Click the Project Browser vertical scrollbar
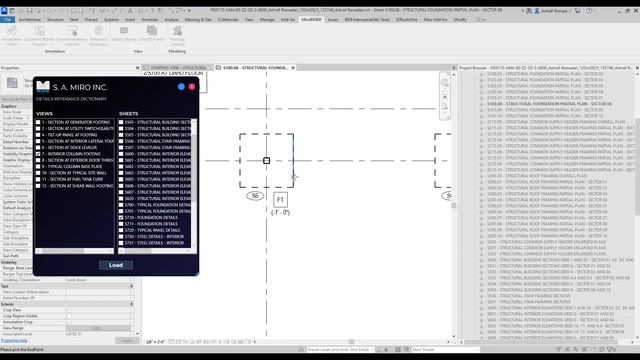The height and width of the screenshot is (360, 640). click(637, 204)
